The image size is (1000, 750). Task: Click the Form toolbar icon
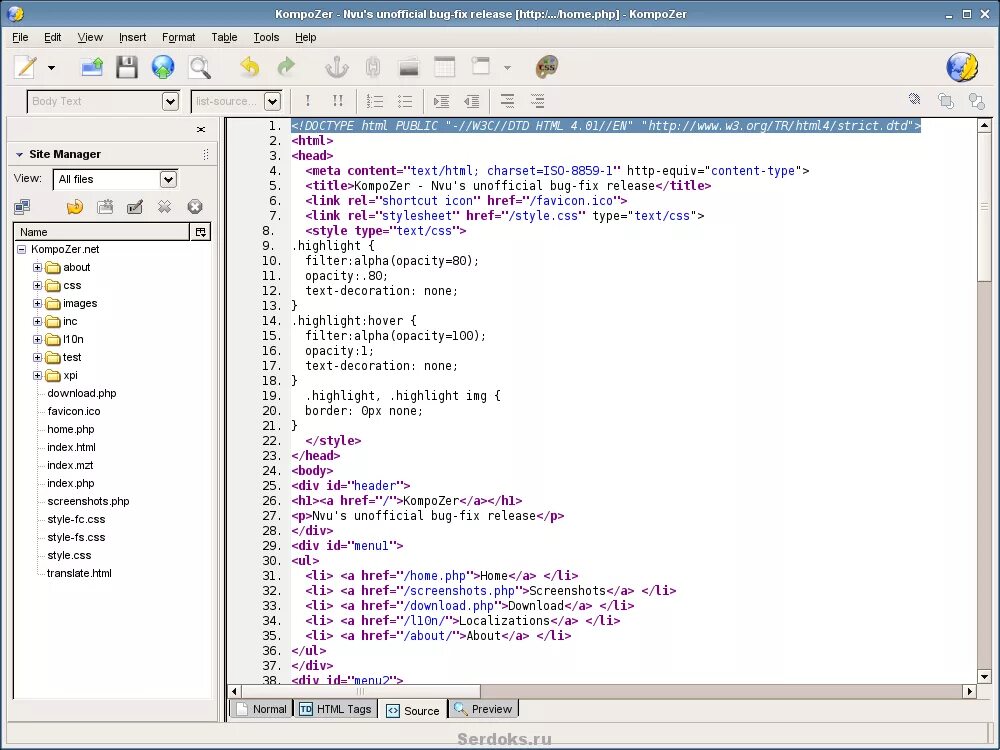481,66
